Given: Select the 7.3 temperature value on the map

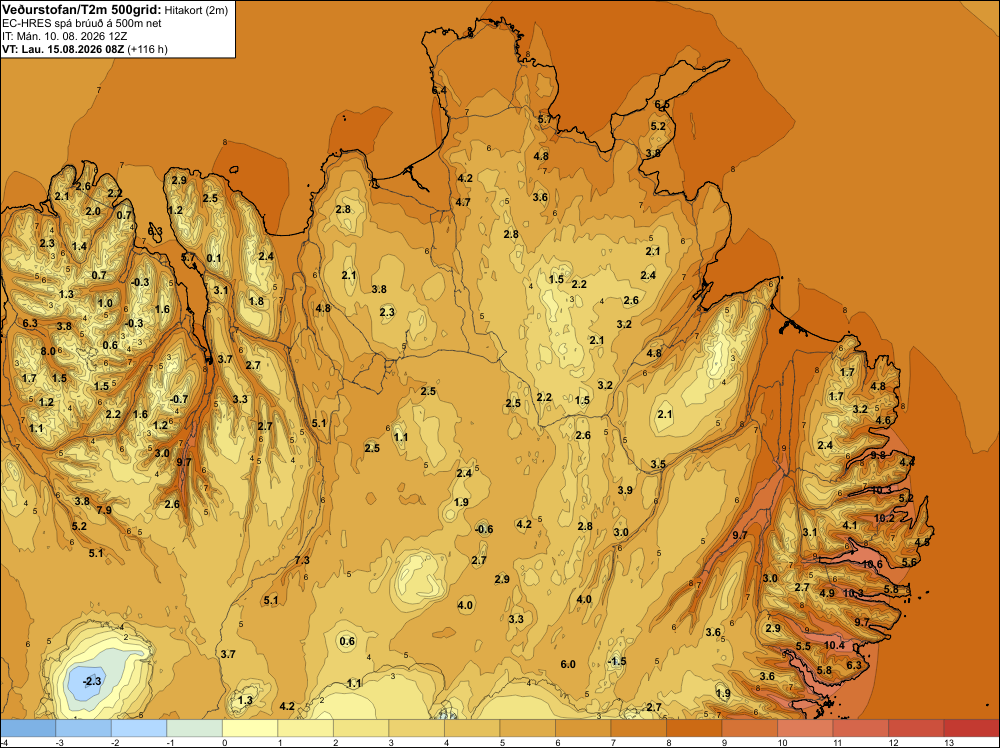Looking at the screenshot, I should pos(302,561).
